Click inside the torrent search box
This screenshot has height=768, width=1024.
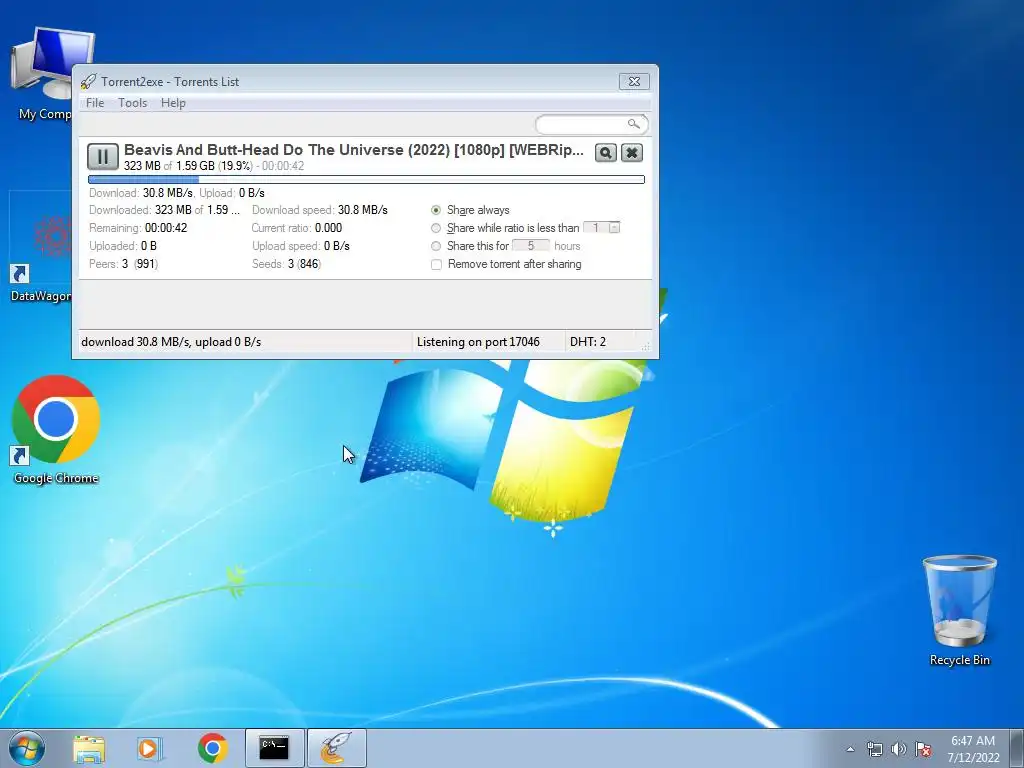coord(581,124)
